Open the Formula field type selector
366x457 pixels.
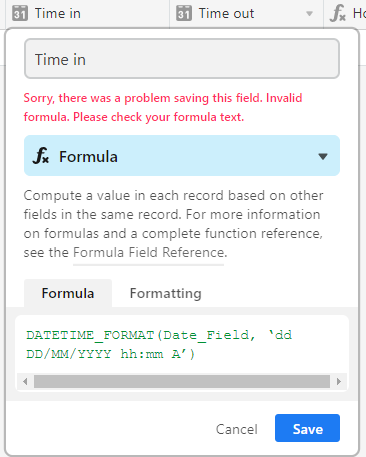pyautogui.click(x=182, y=156)
